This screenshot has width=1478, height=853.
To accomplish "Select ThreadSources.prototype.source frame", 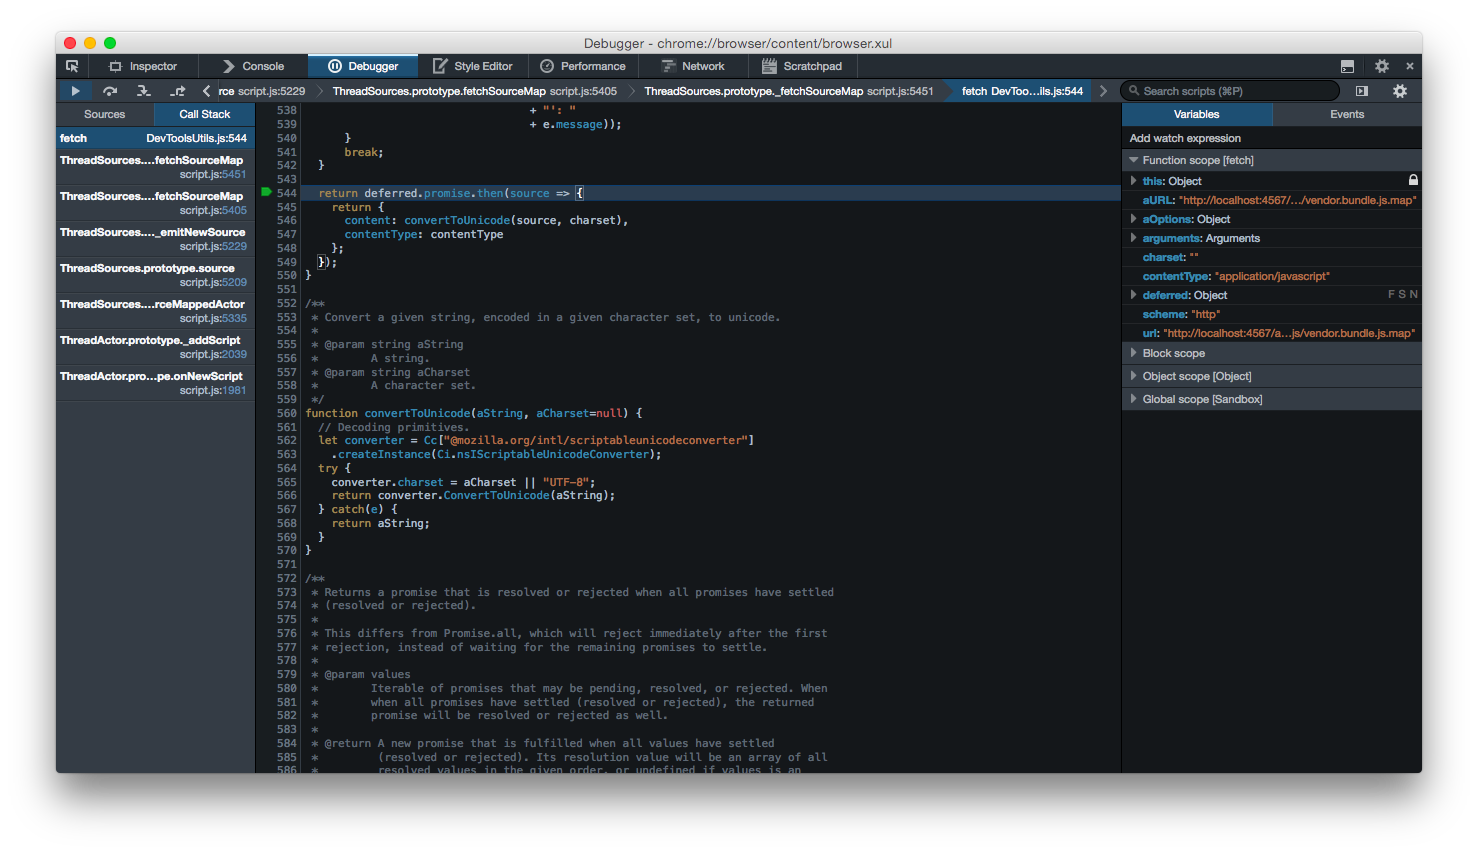I will (155, 275).
